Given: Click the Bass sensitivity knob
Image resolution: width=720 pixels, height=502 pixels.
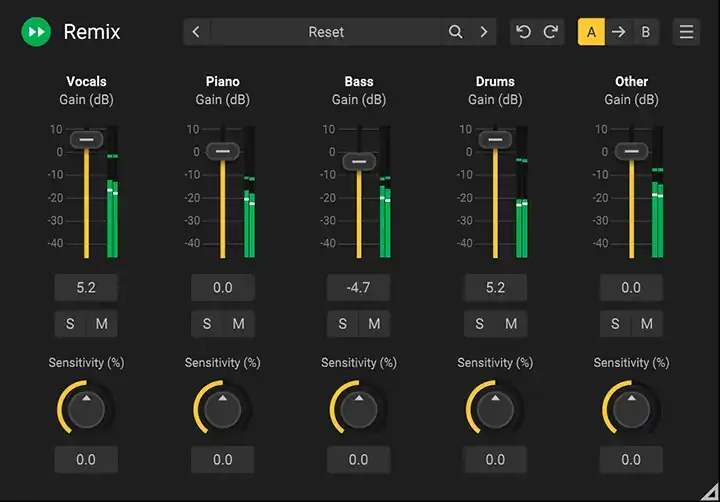Looking at the screenshot, I should pyautogui.click(x=359, y=409).
